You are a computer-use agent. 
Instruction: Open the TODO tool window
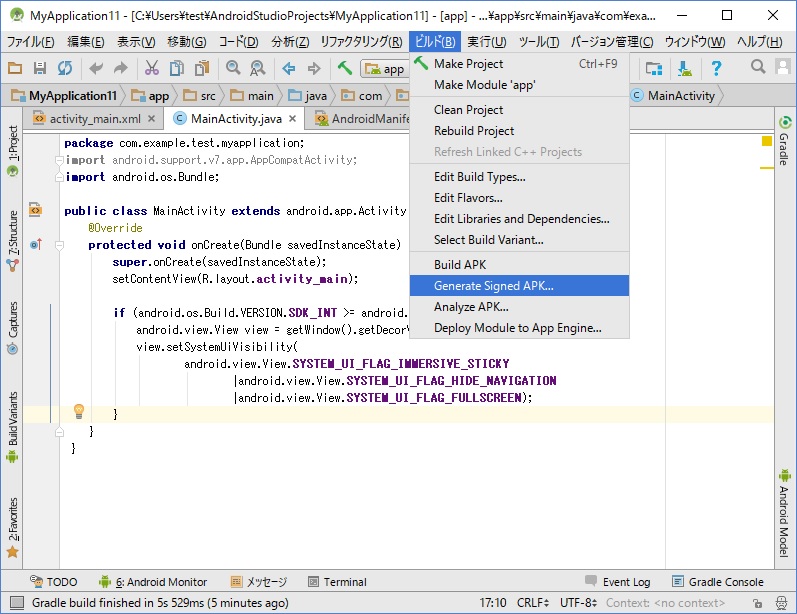coord(53,581)
